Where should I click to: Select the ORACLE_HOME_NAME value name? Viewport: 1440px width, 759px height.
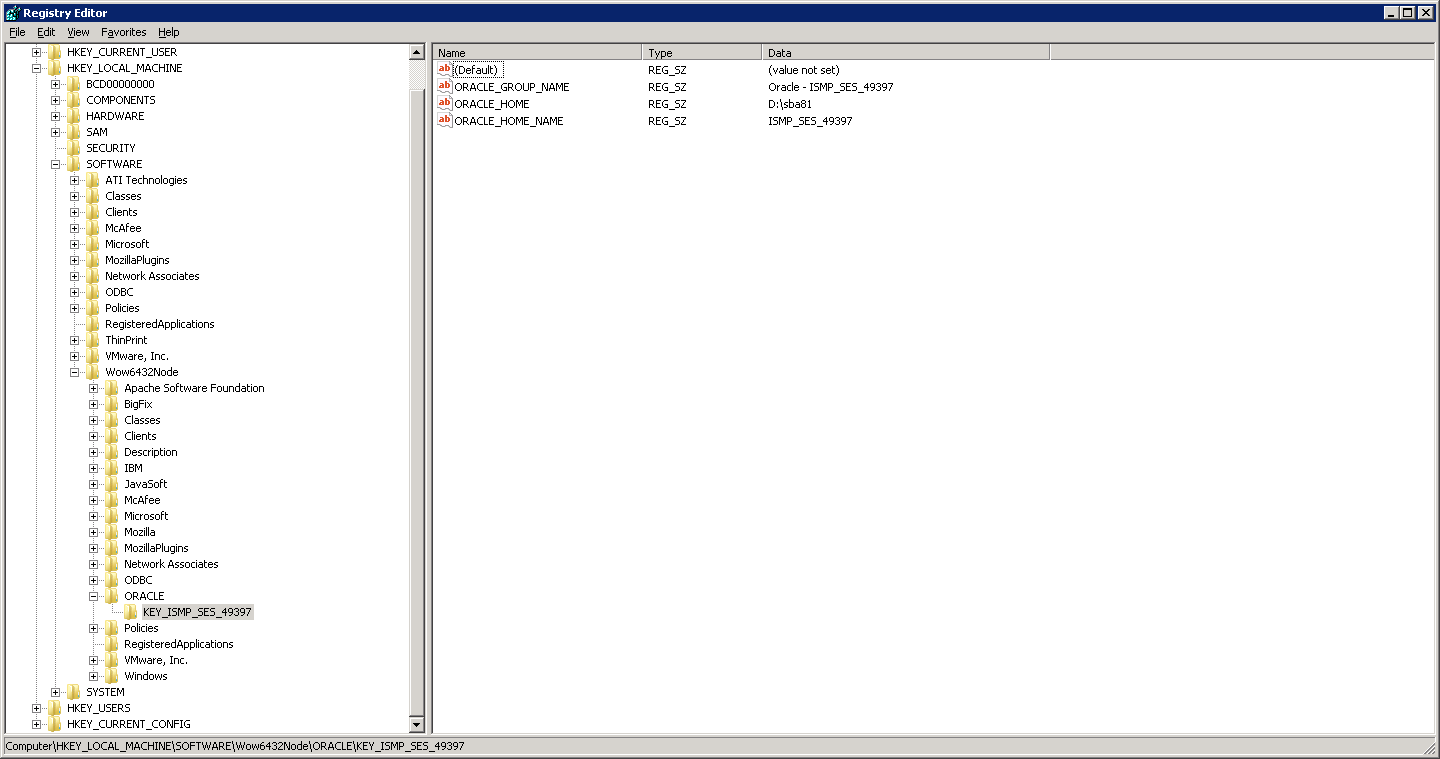tap(509, 121)
